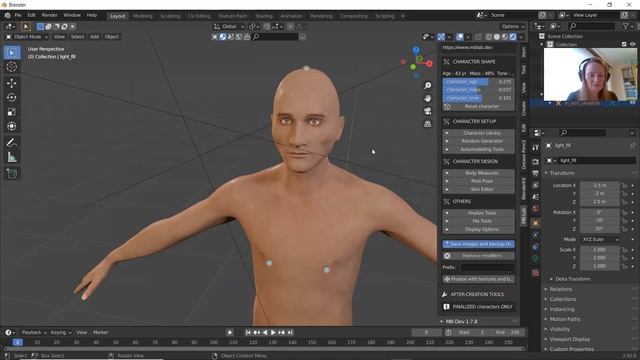
Task: Expand the Random Generator section
Action: click(x=478, y=141)
